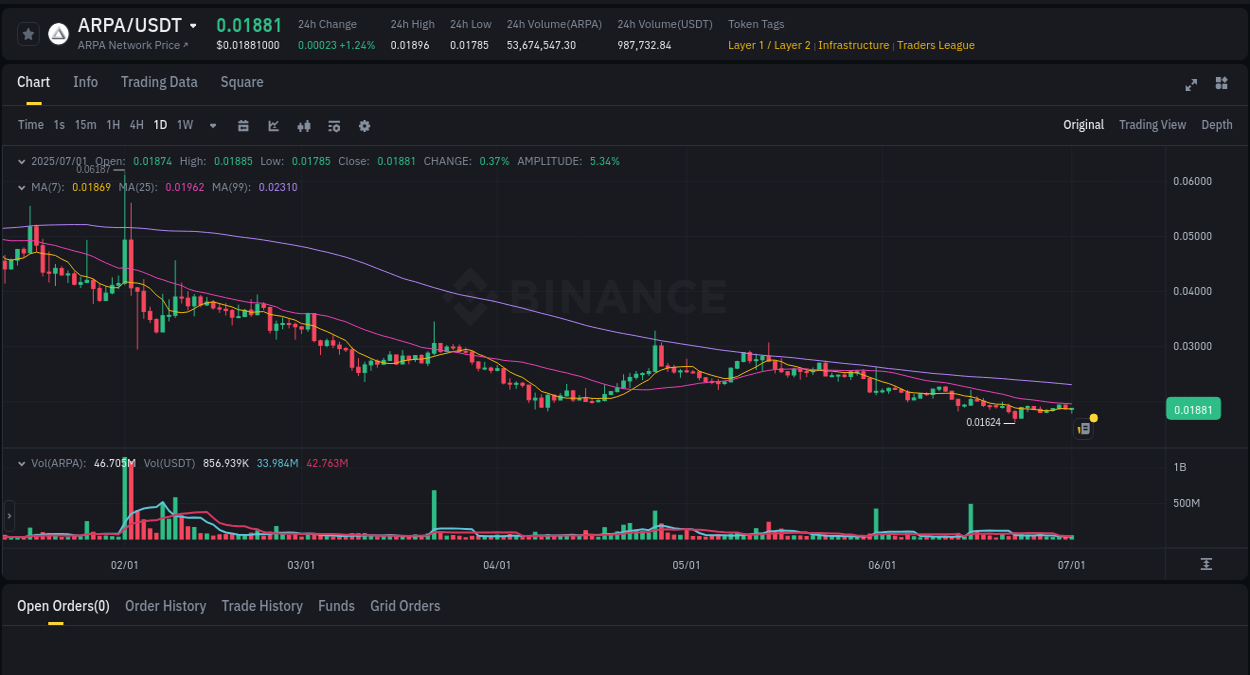Open the chart settings gear icon
1250x675 pixels.
pyautogui.click(x=364, y=125)
